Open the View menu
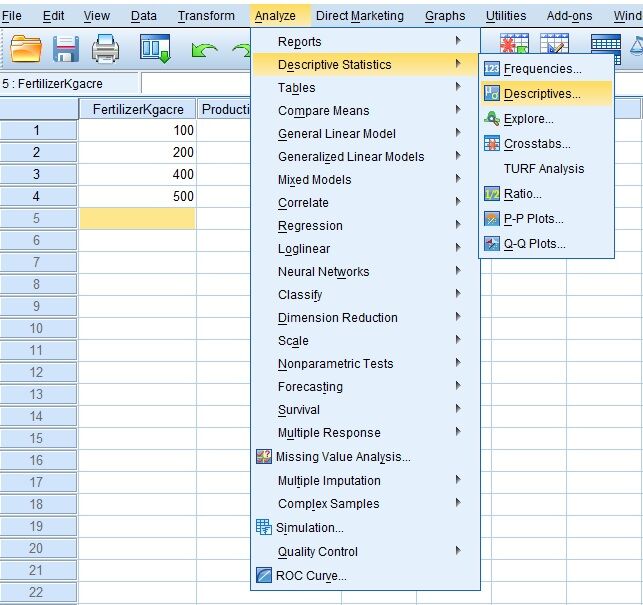The height and width of the screenshot is (605, 643). [x=96, y=16]
